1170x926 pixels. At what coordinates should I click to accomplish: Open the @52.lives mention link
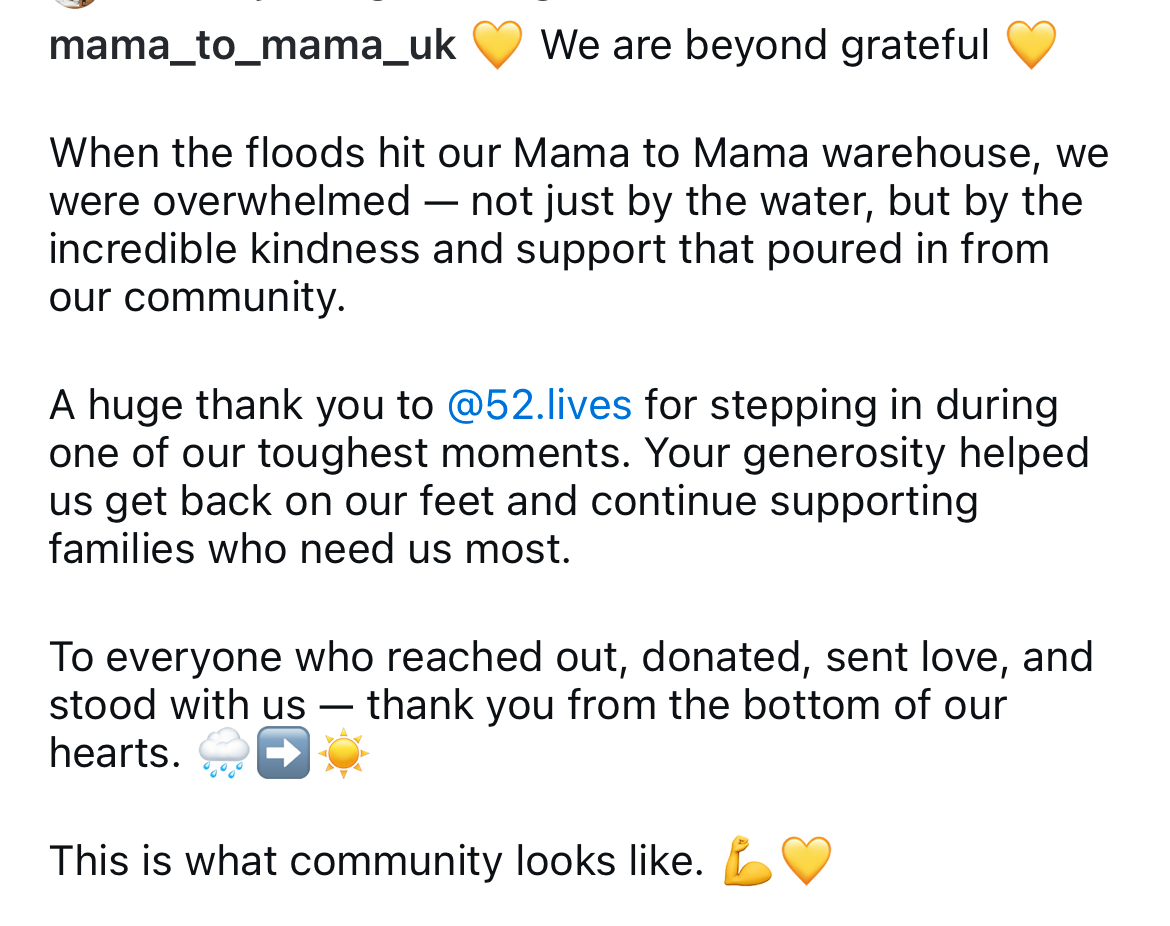tap(539, 406)
